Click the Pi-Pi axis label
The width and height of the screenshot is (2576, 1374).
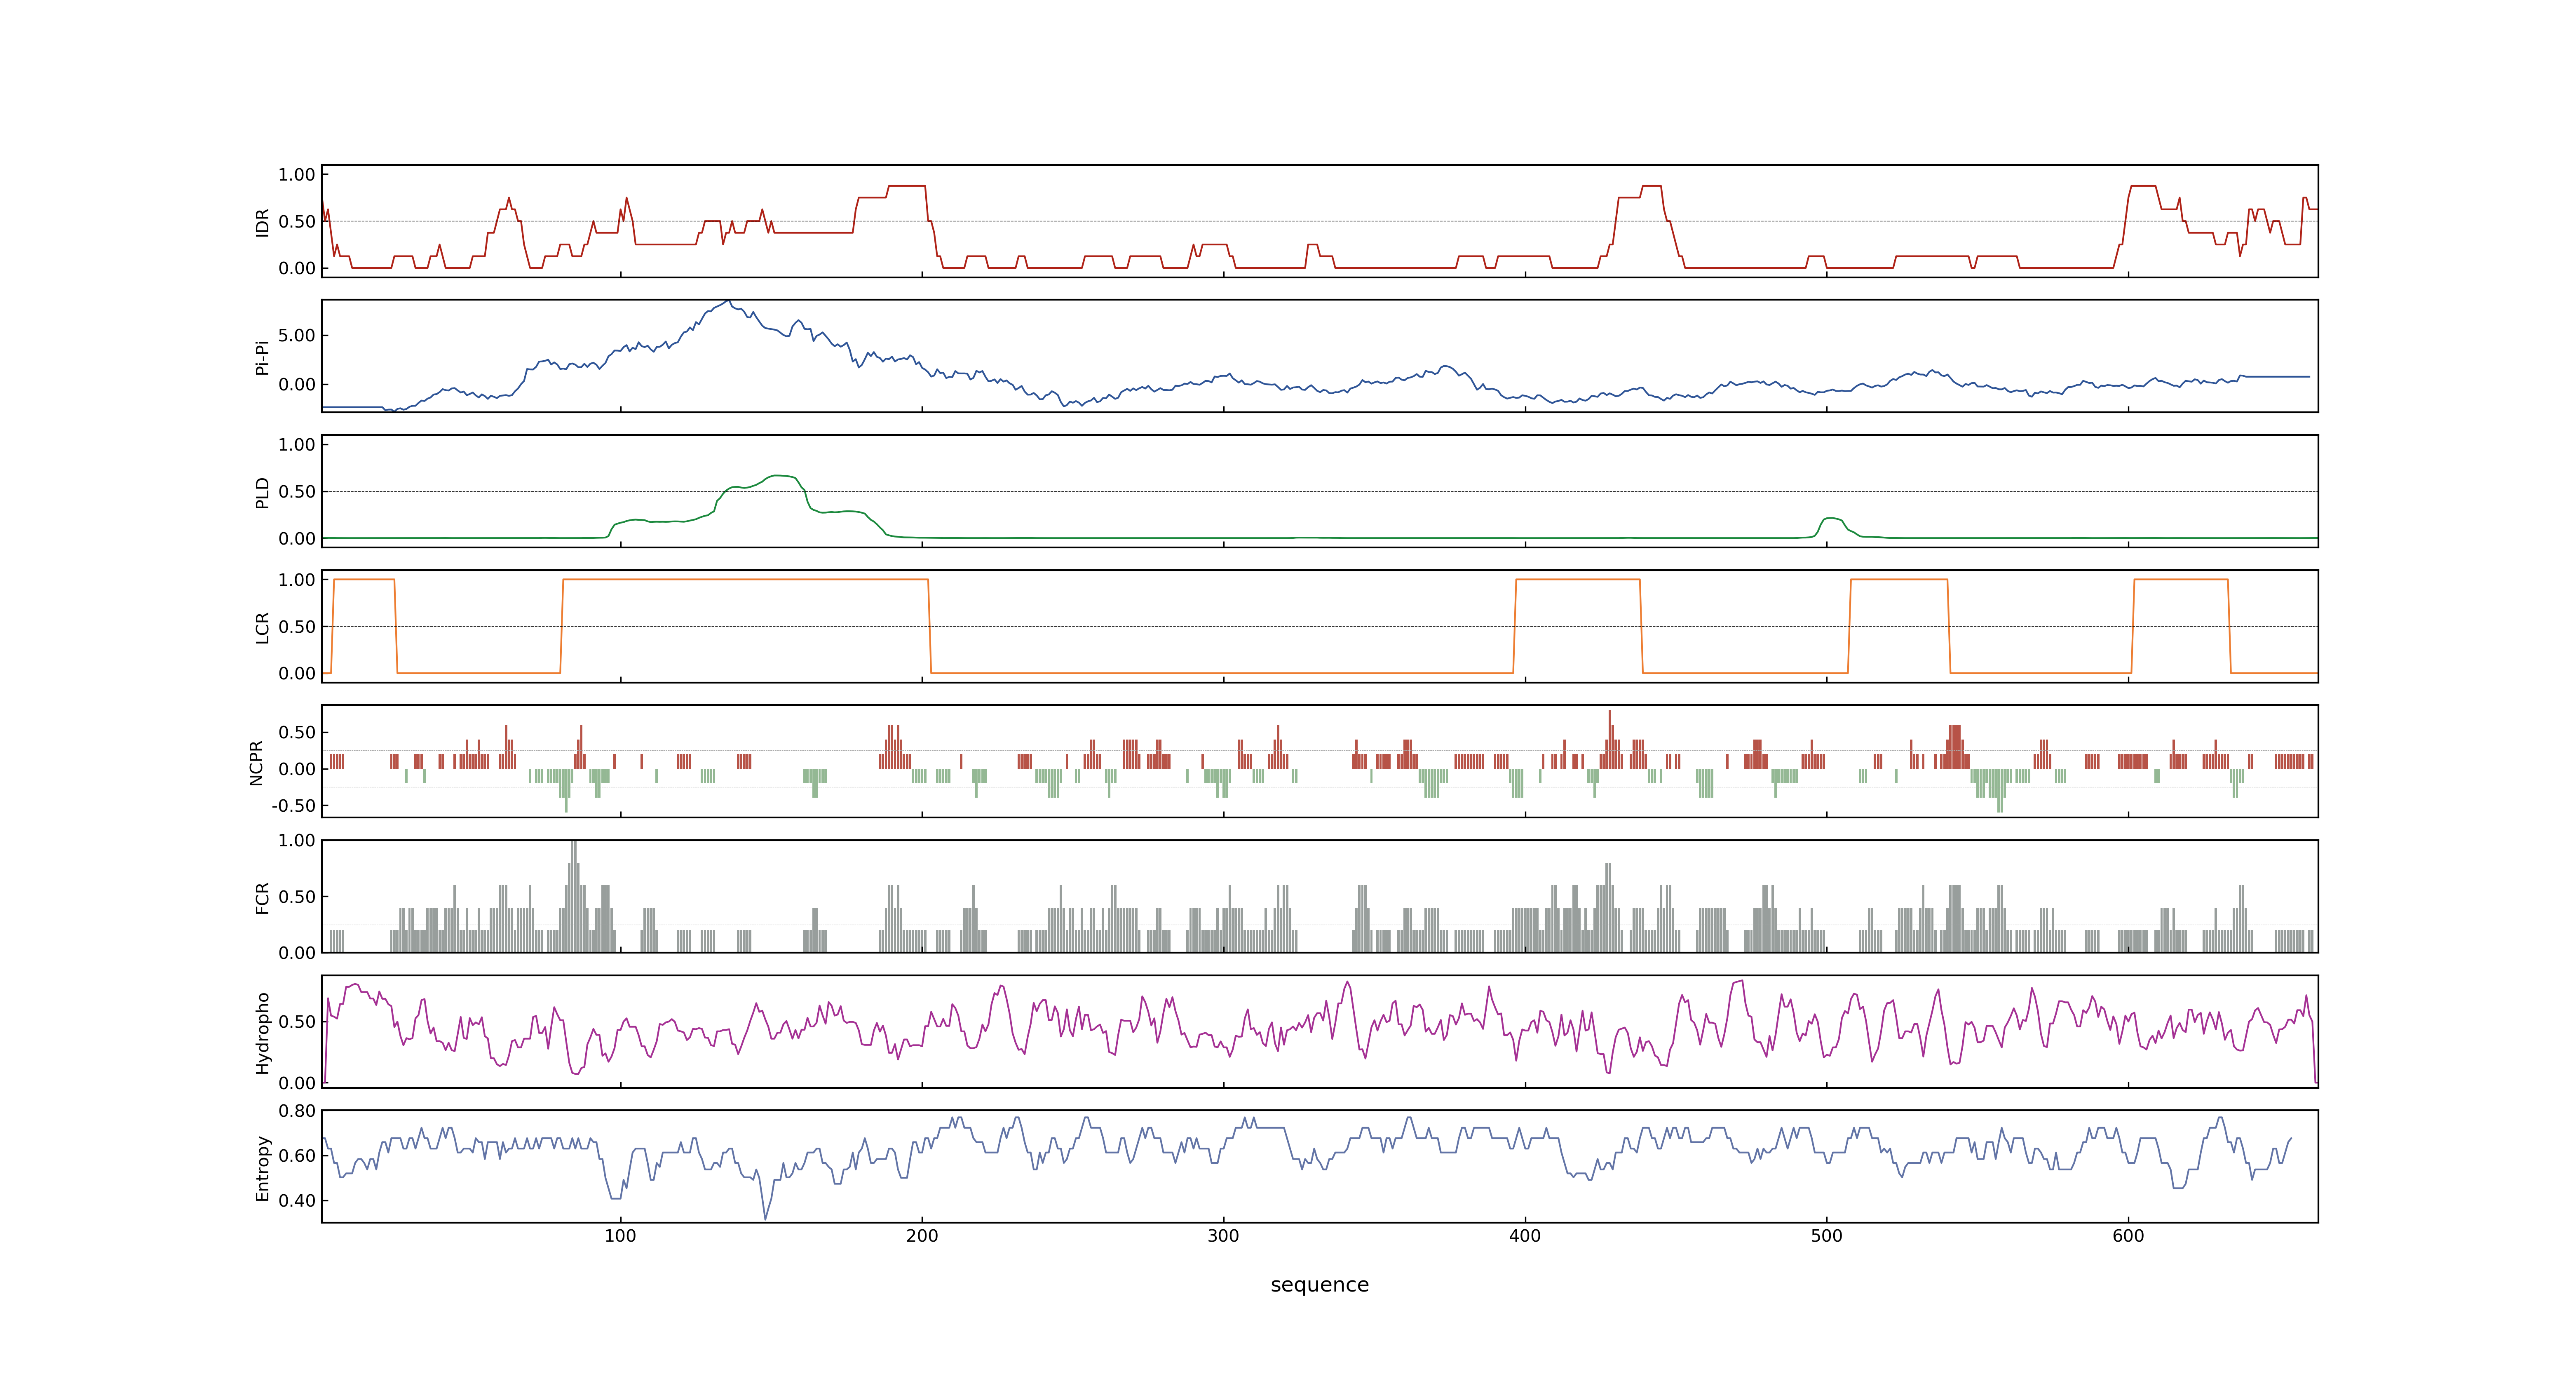(263, 357)
